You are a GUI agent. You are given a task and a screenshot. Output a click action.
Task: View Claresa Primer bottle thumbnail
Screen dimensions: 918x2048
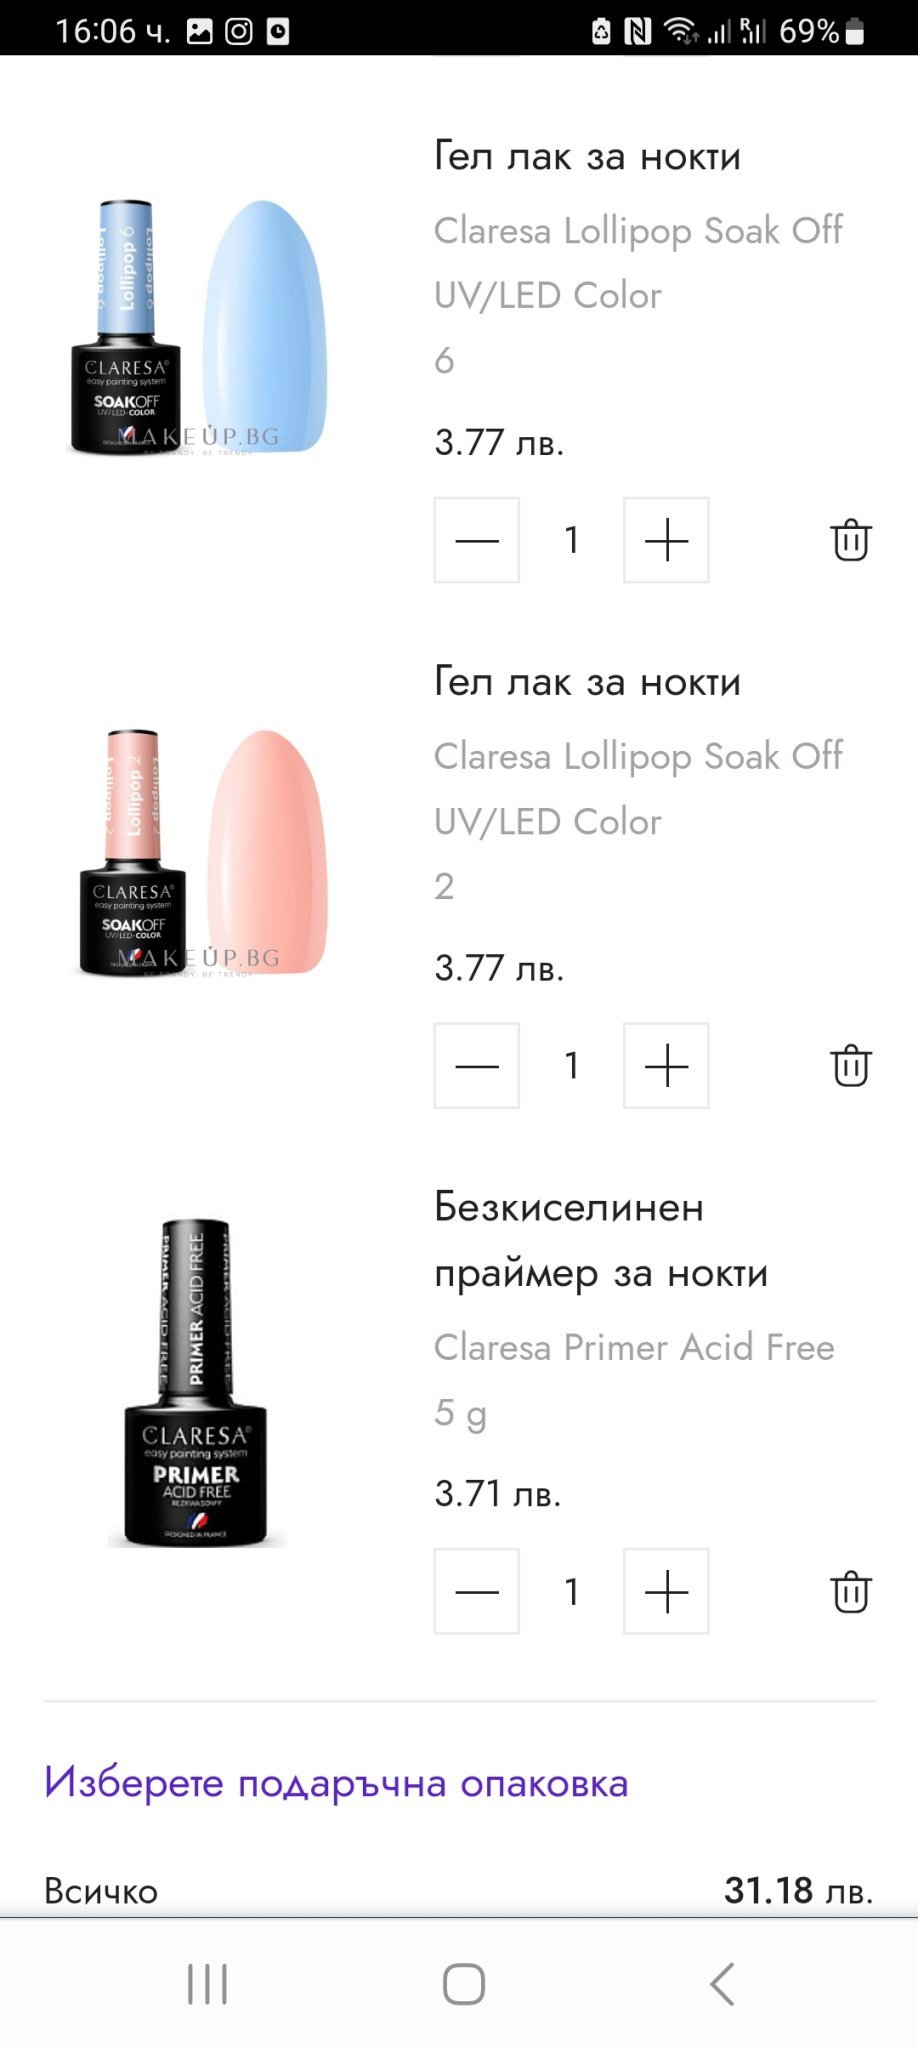point(197,1382)
